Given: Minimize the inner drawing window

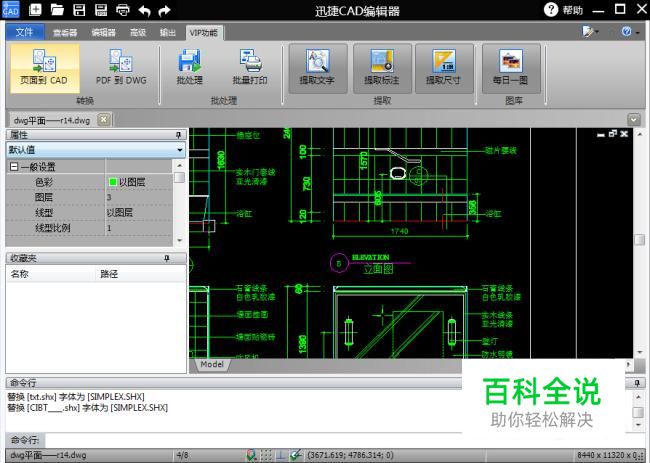Looking at the screenshot, I should (x=601, y=134).
